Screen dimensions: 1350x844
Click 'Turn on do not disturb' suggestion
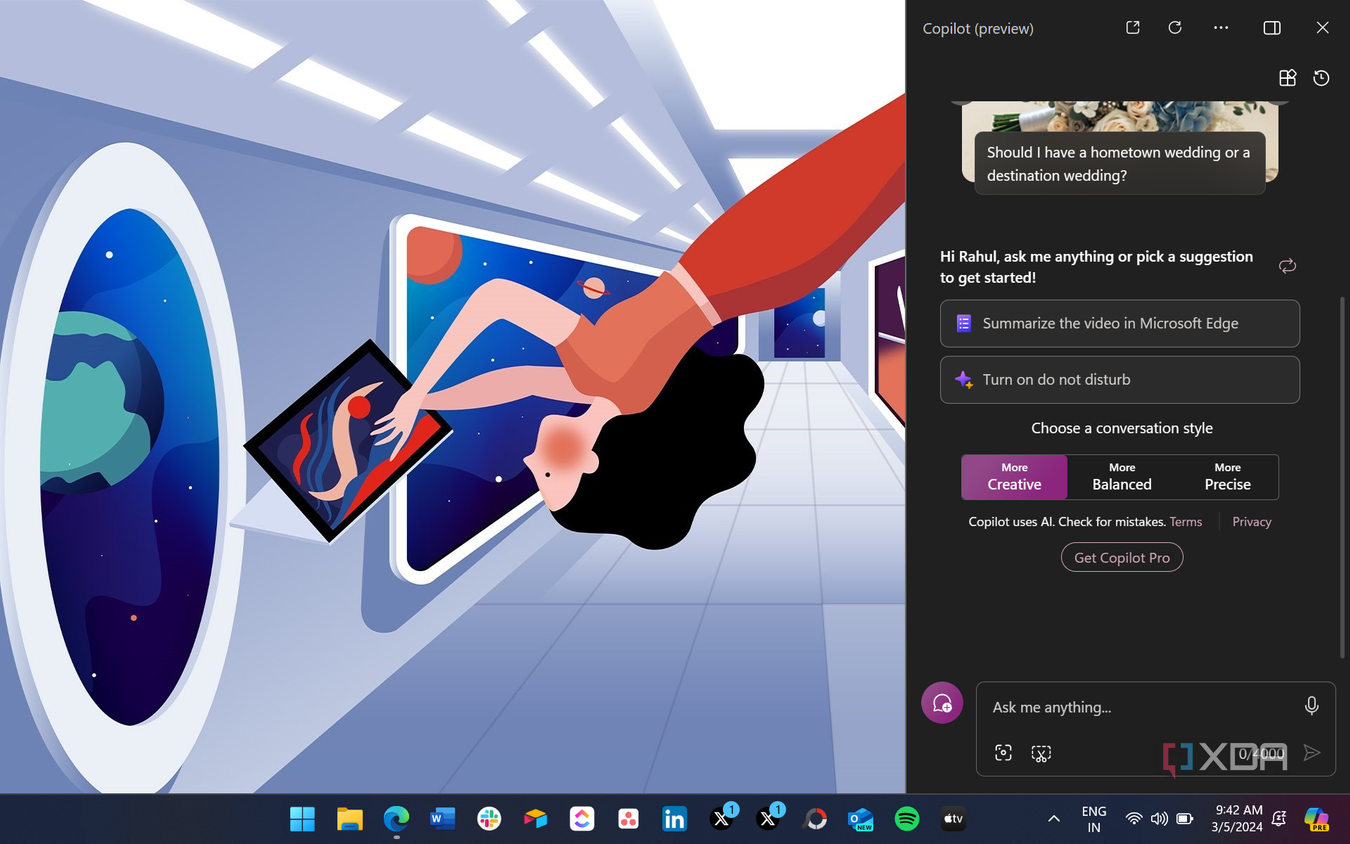click(x=1120, y=380)
